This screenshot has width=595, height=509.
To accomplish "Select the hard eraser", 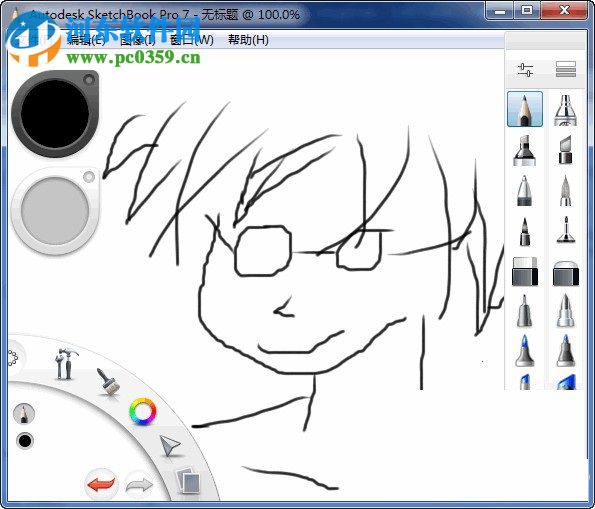I will (x=525, y=271).
